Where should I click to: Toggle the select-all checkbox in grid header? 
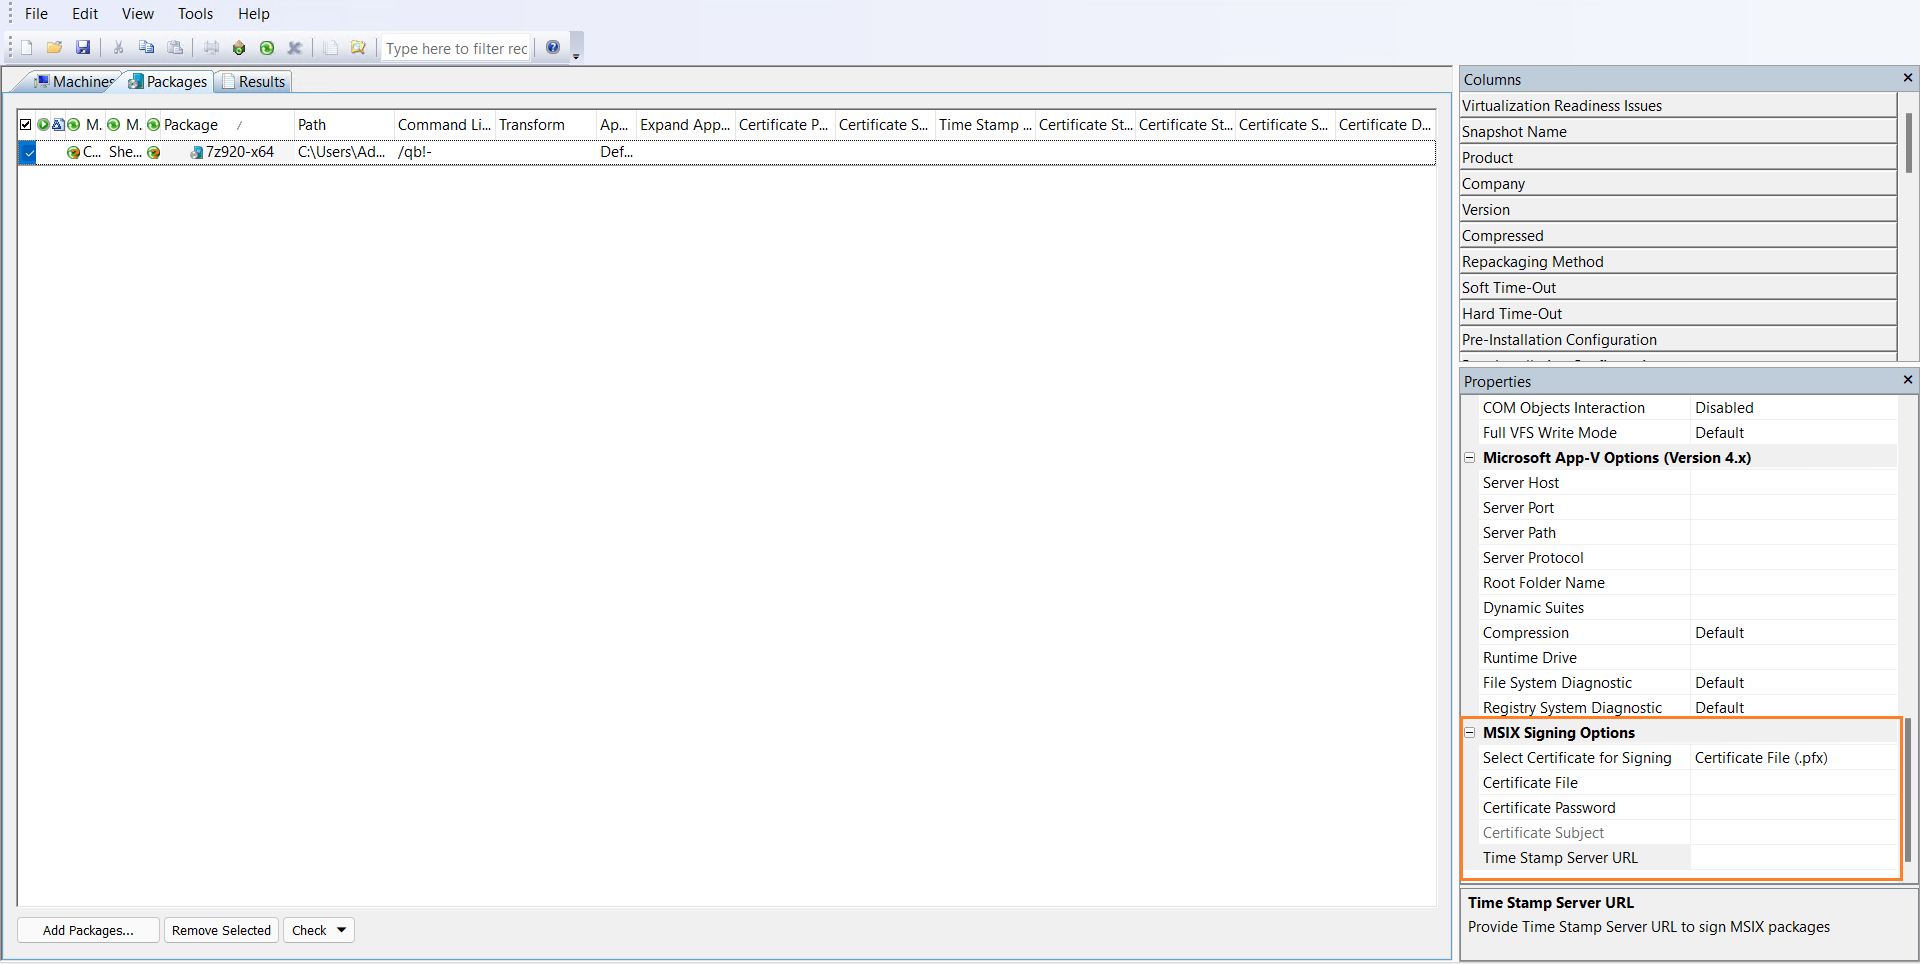[26, 125]
